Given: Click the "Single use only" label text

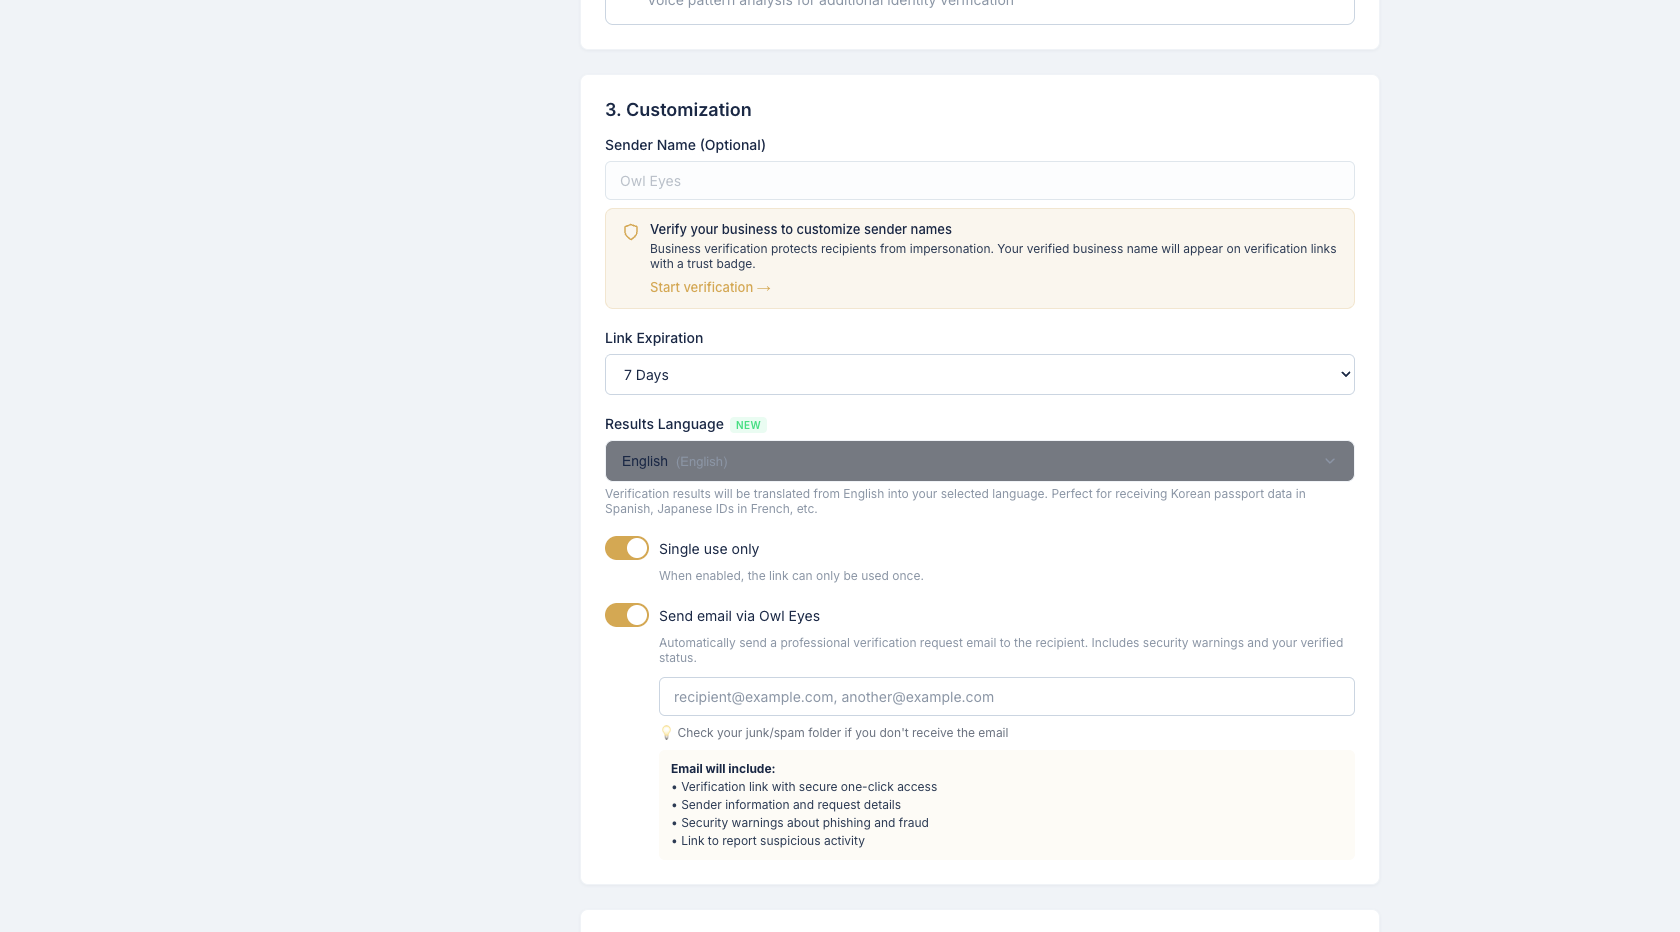Looking at the screenshot, I should [x=708, y=549].
